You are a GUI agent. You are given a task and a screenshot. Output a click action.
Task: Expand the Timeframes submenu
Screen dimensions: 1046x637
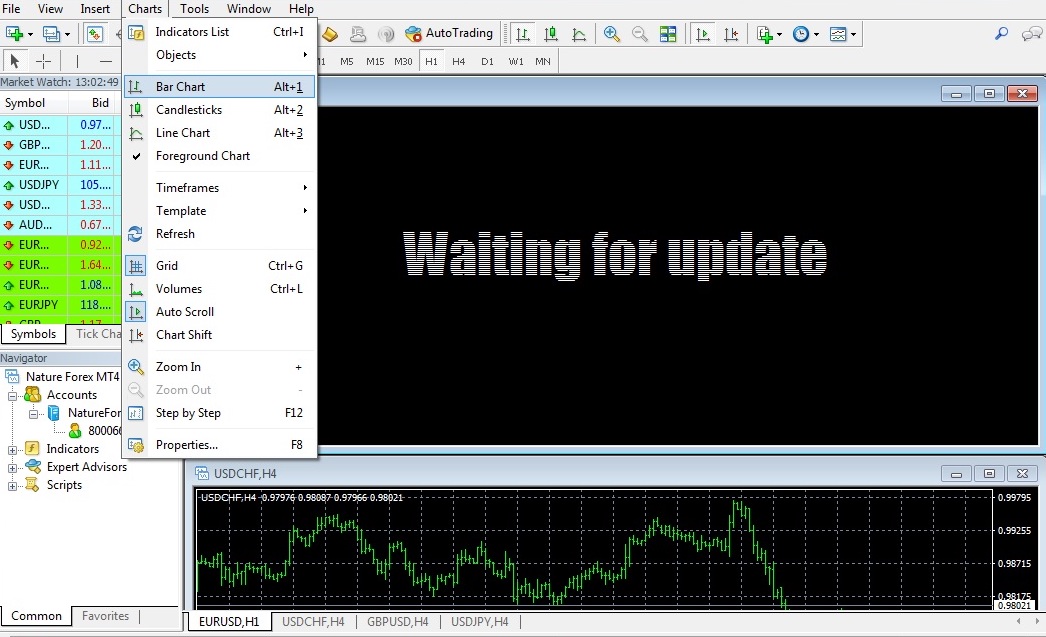click(219, 187)
